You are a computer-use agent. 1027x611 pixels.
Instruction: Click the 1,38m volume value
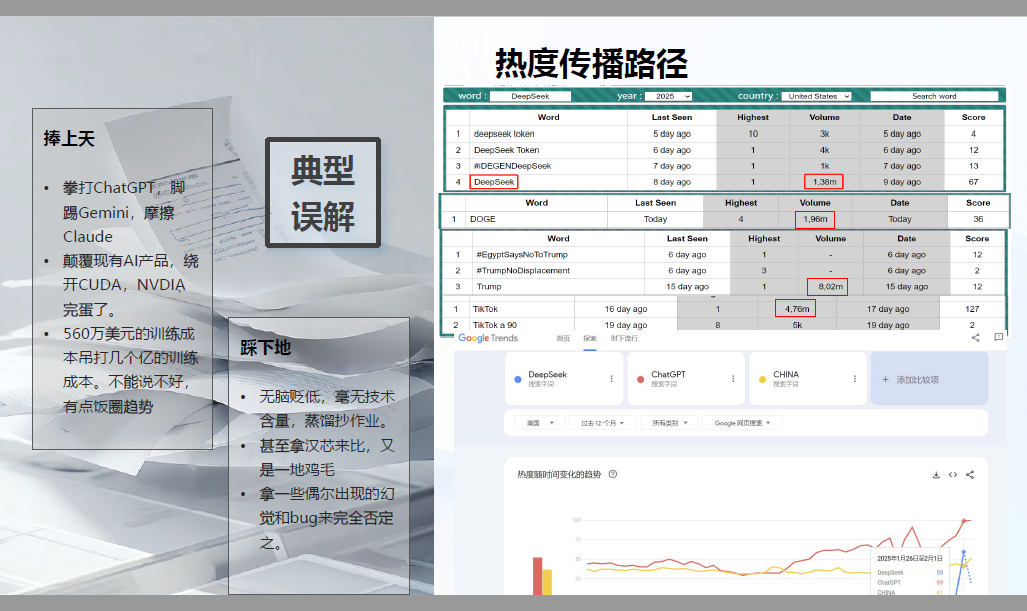[824, 182]
